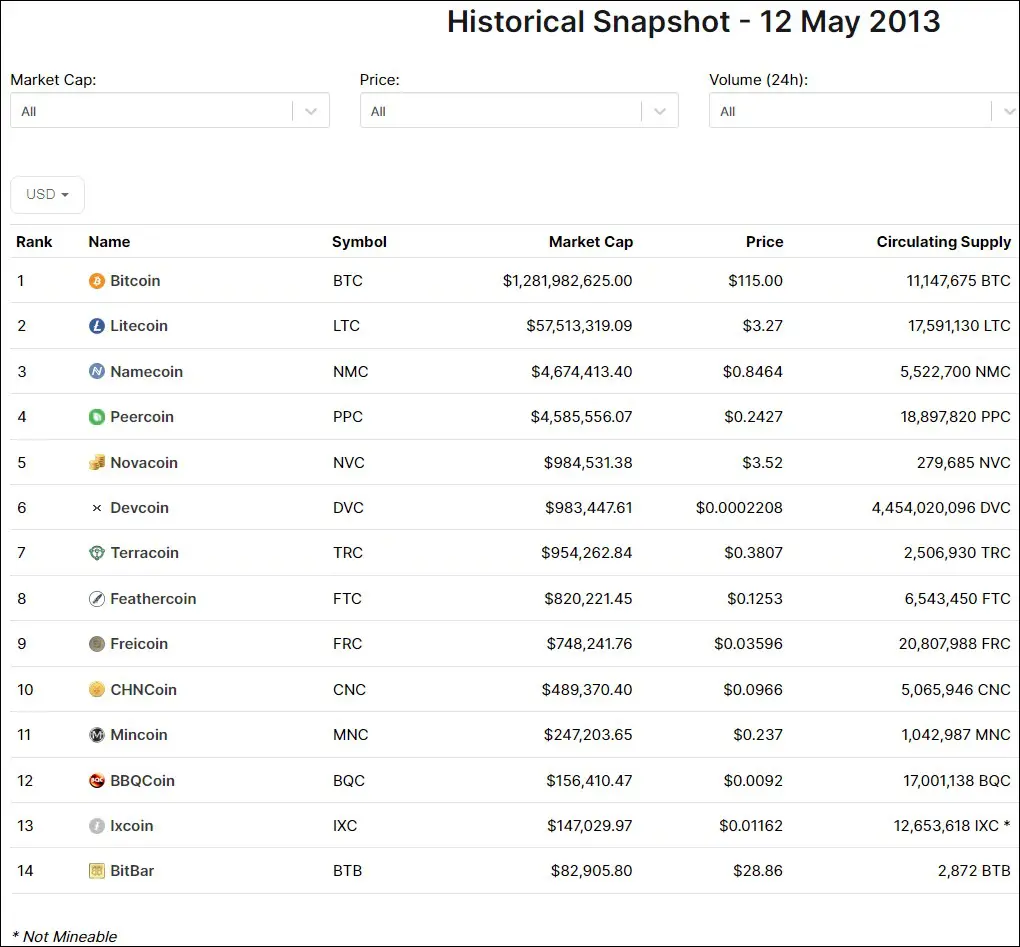1020x947 pixels.
Task: Open the CHNCoin name link
Action: [x=143, y=689]
